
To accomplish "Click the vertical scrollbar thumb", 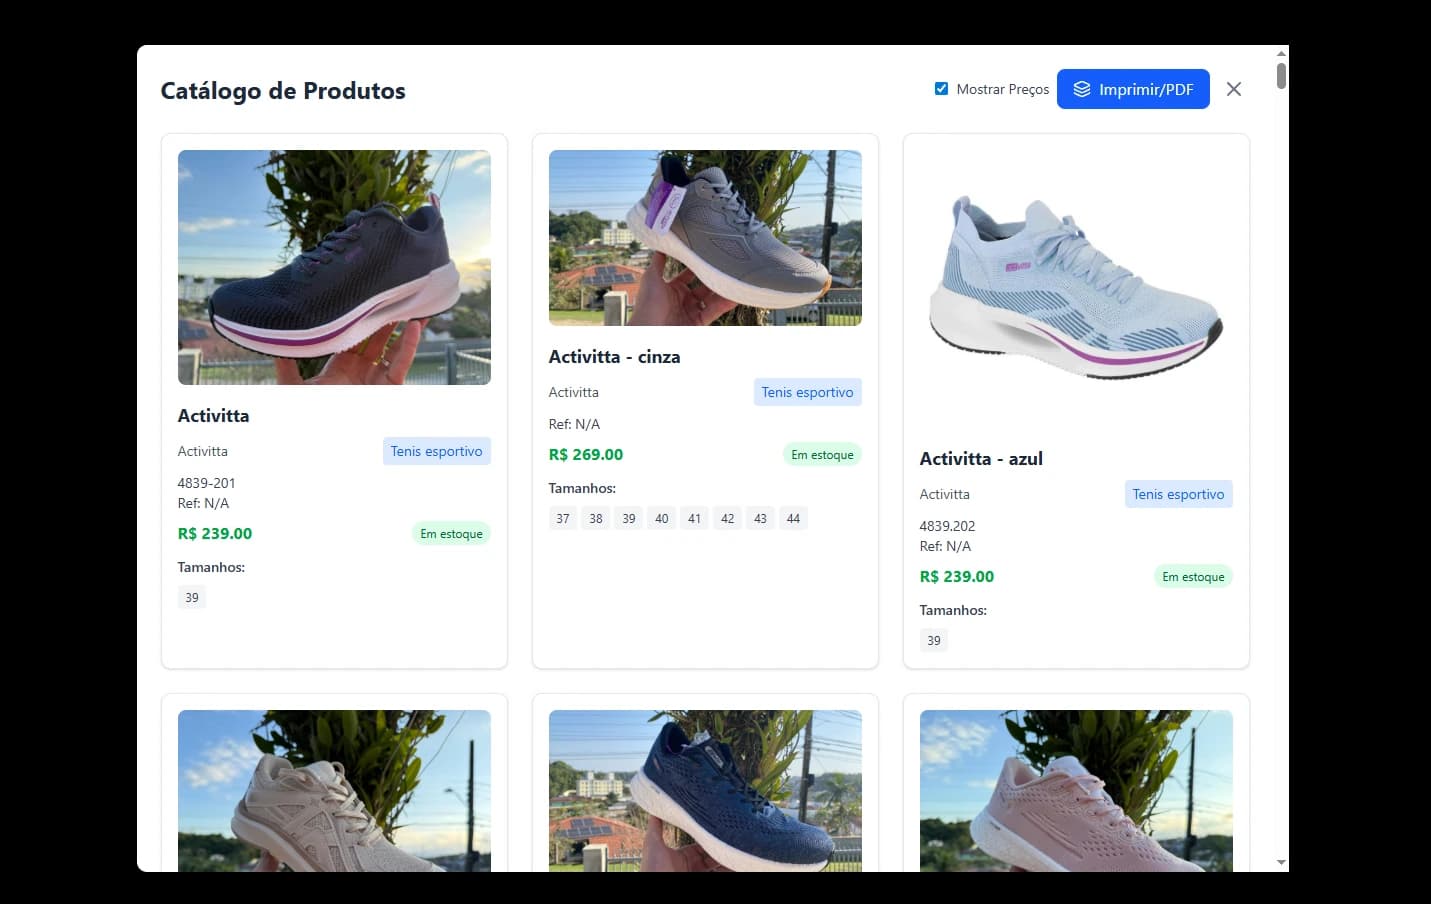I will [1281, 76].
